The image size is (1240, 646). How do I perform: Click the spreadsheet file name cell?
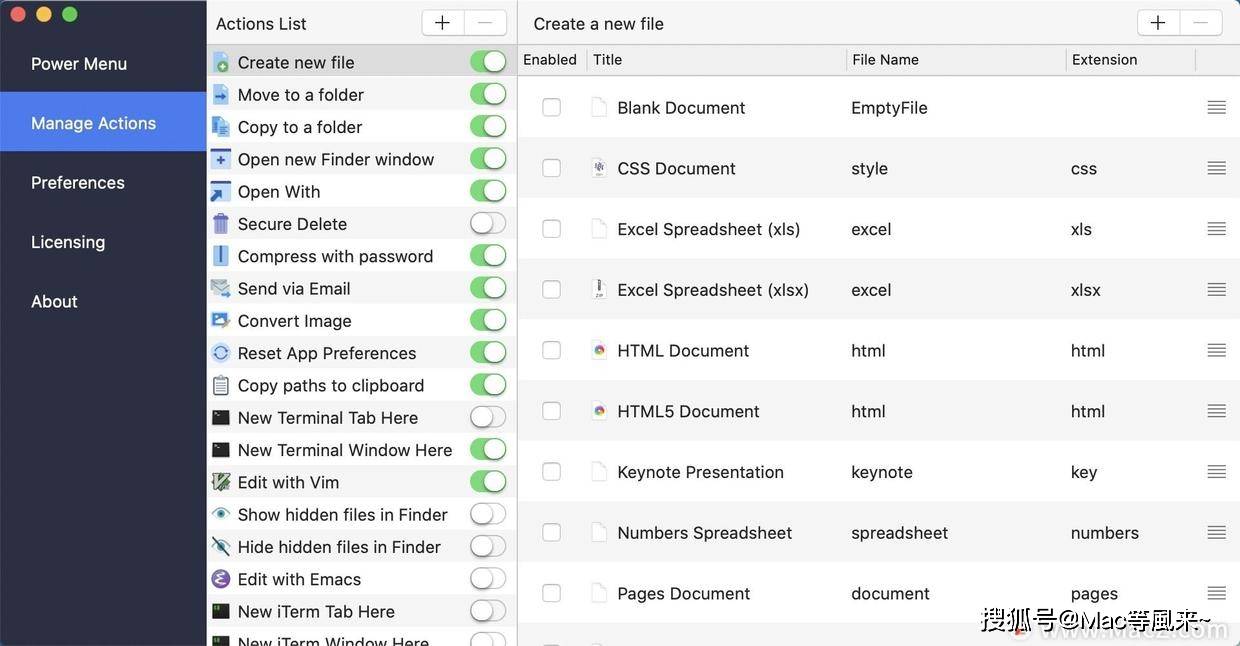tap(899, 533)
